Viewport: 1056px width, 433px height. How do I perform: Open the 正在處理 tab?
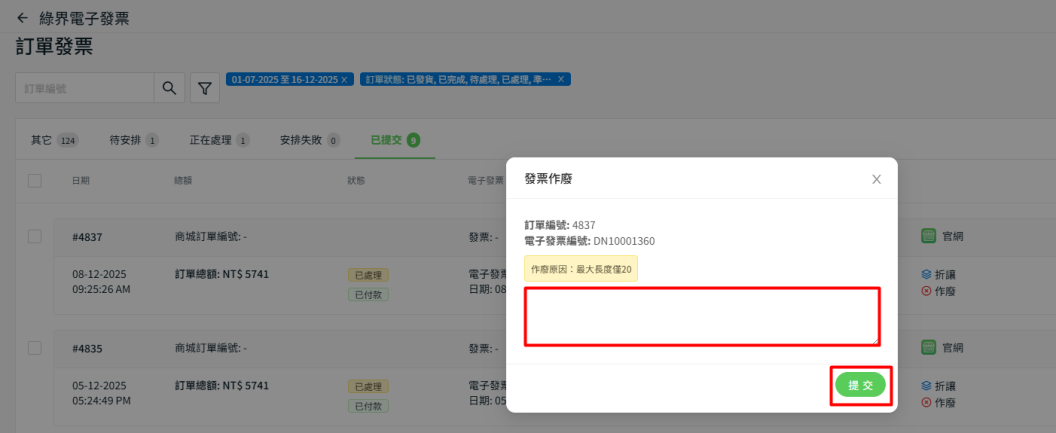219,140
